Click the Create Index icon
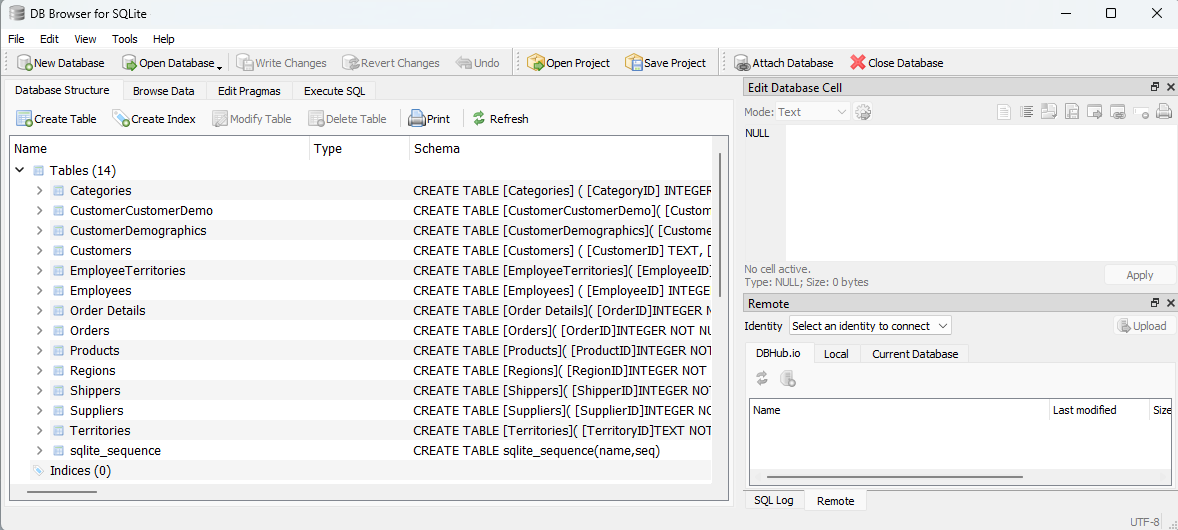The width and height of the screenshot is (1178, 530). [121, 119]
